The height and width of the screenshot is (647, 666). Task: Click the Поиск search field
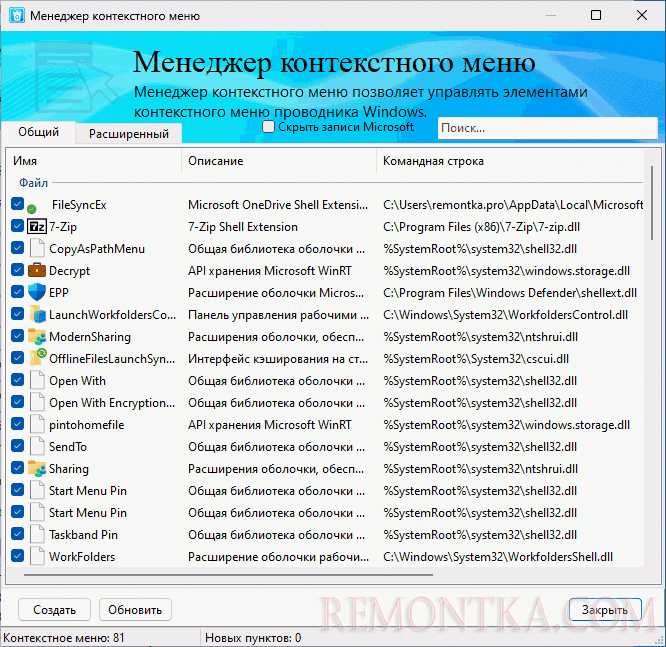point(547,128)
